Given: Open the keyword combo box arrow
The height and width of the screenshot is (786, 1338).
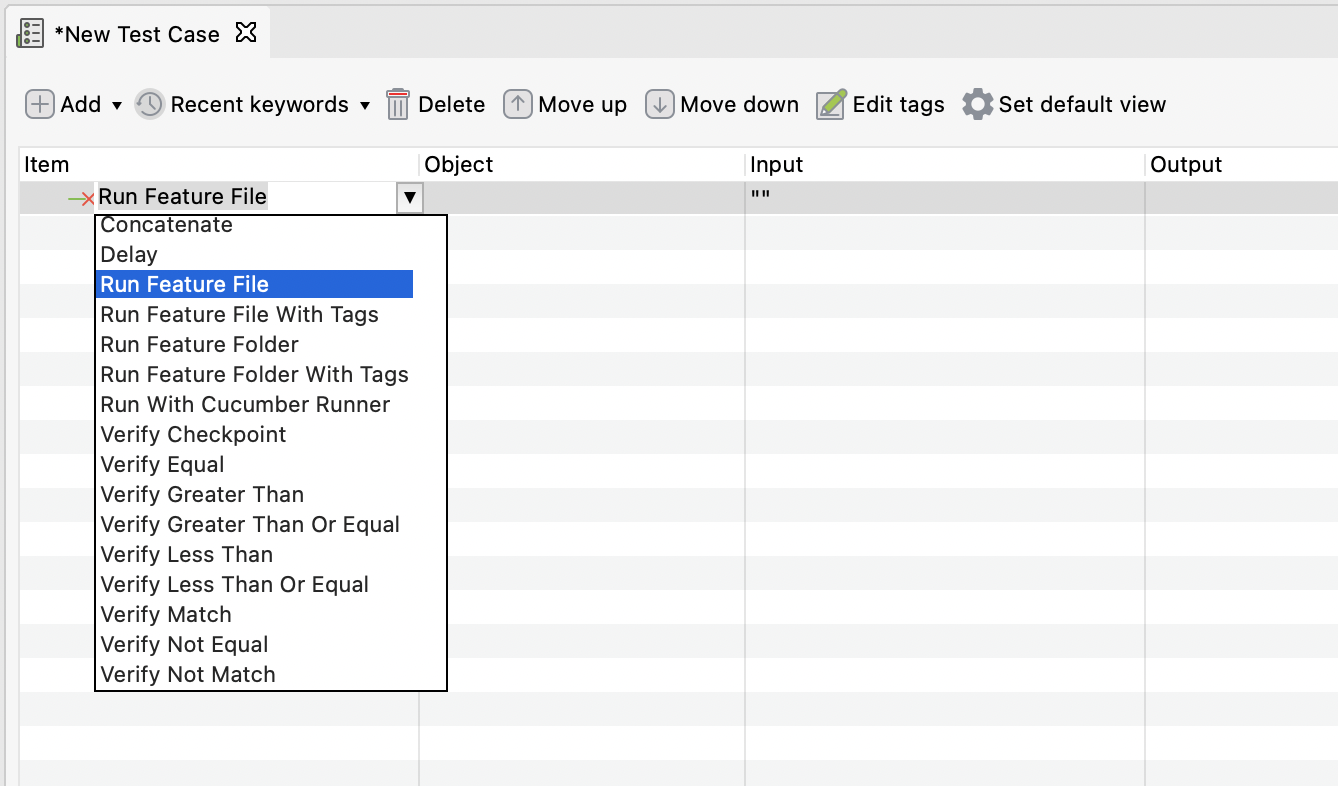Looking at the screenshot, I should pyautogui.click(x=408, y=197).
